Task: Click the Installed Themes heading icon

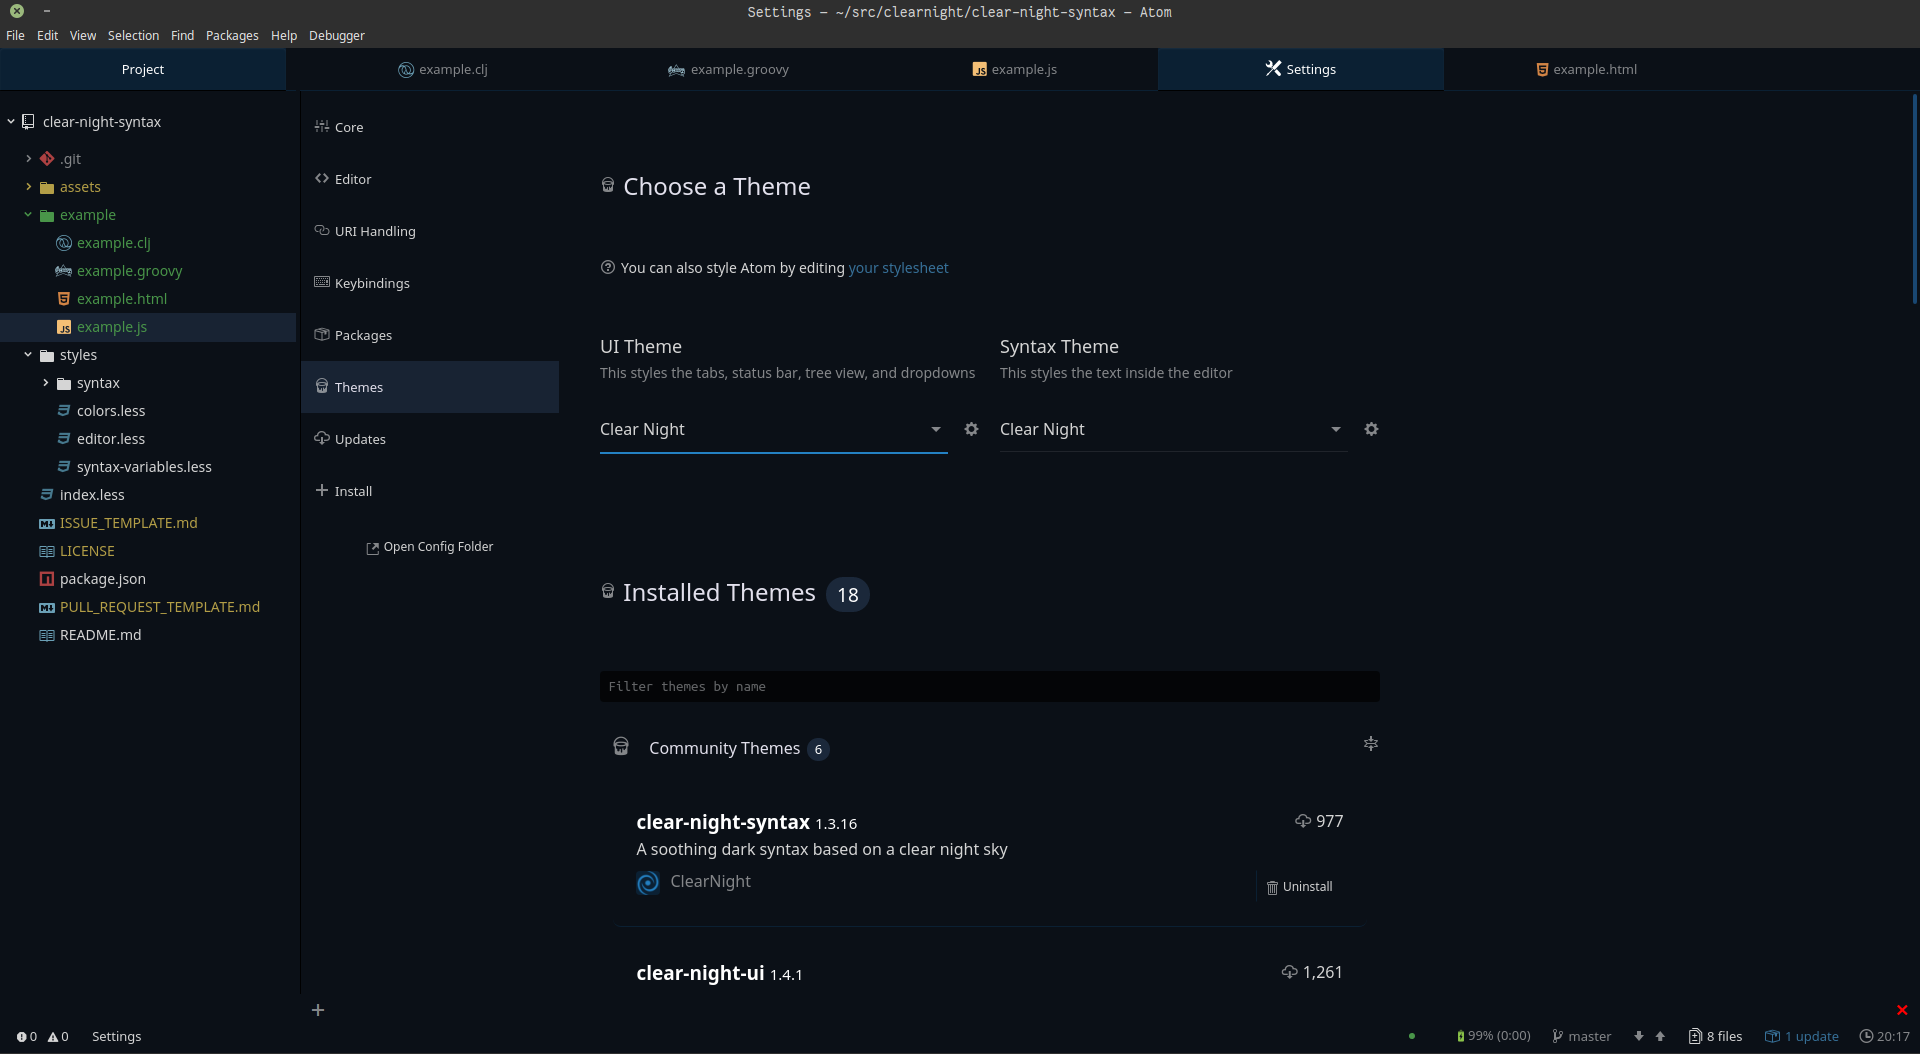Action: coord(608,591)
